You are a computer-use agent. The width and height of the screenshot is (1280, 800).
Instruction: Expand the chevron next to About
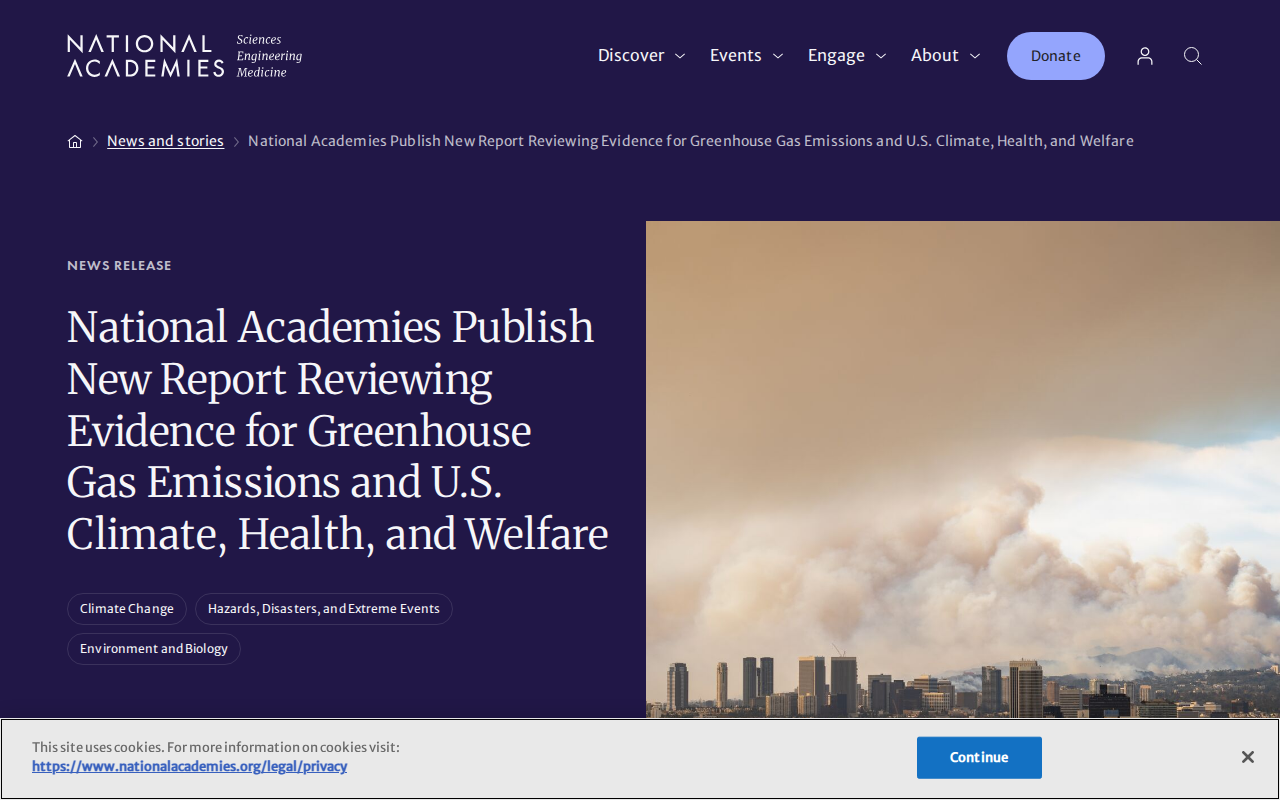tap(975, 56)
